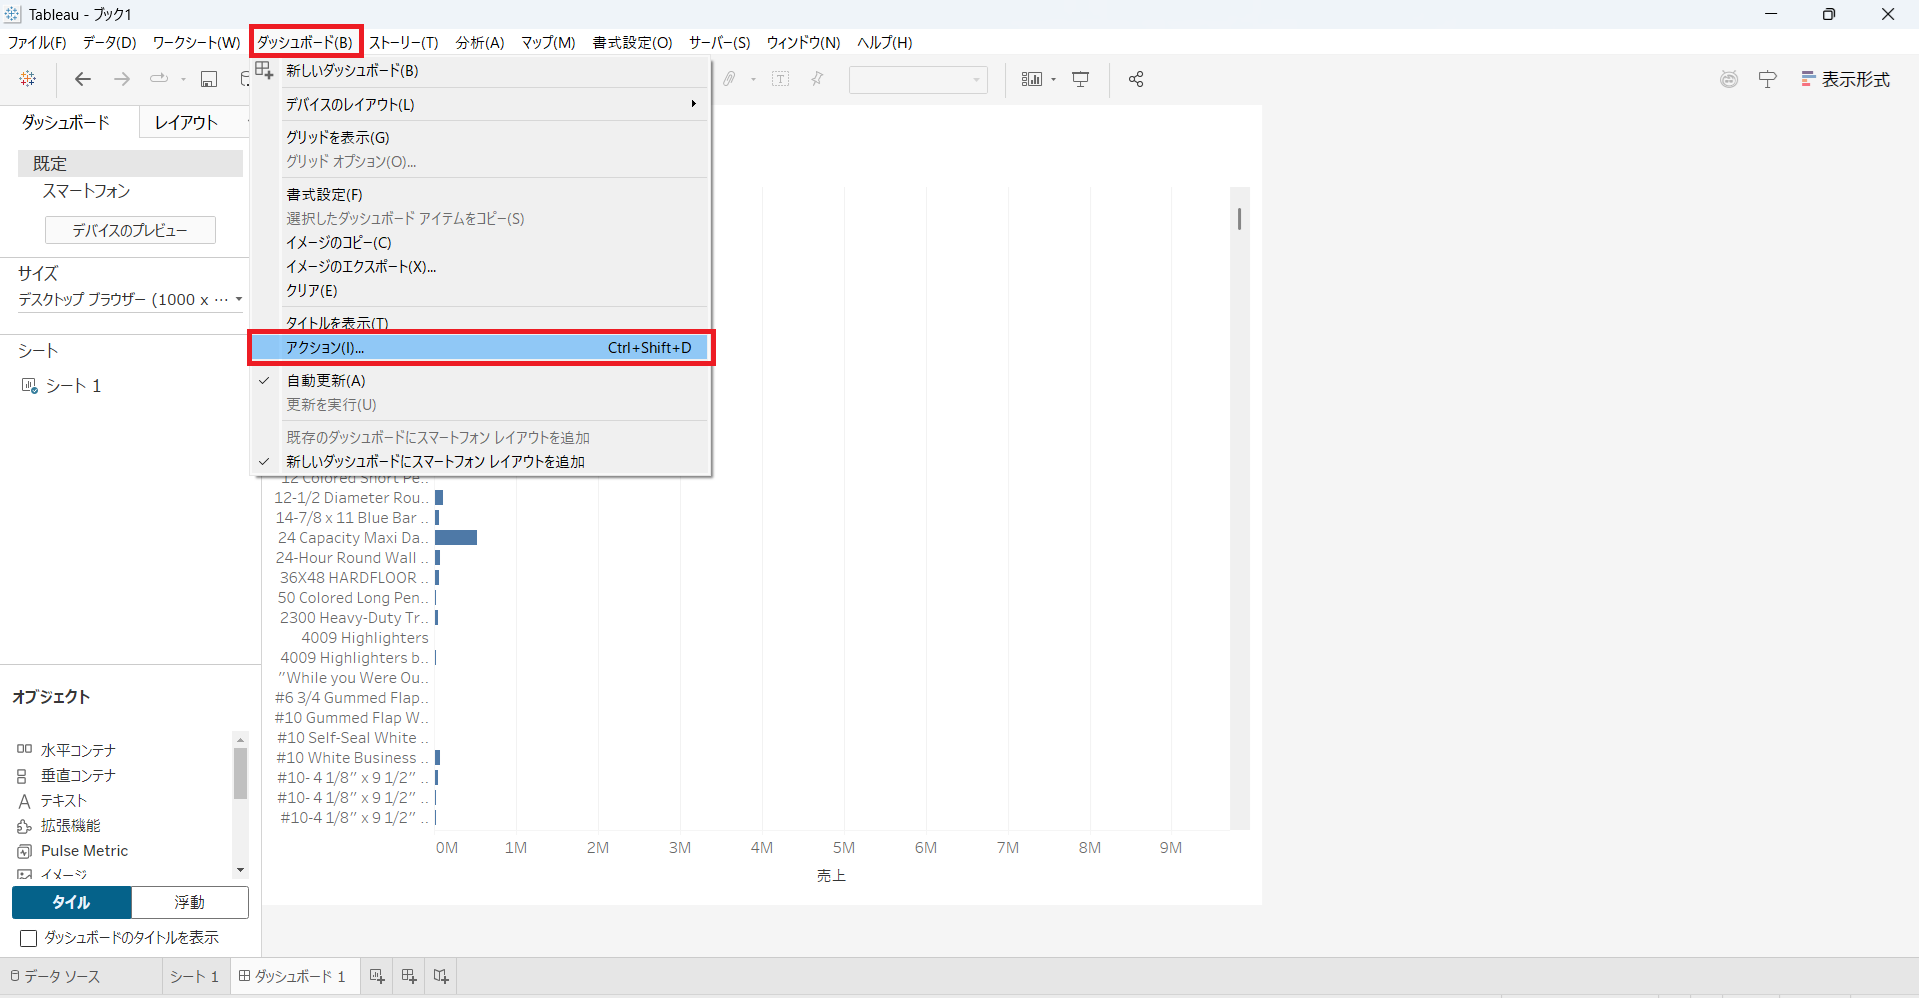Enable ダッシュボードのタイトルを表示 checkbox
The height and width of the screenshot is (998, 1919).
(x=29, y=938)
